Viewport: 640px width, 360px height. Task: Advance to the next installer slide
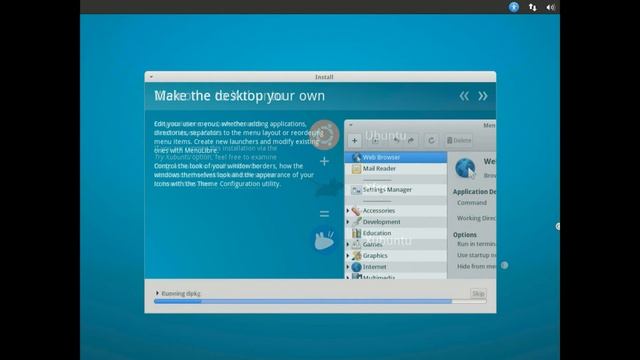[483, 96]
